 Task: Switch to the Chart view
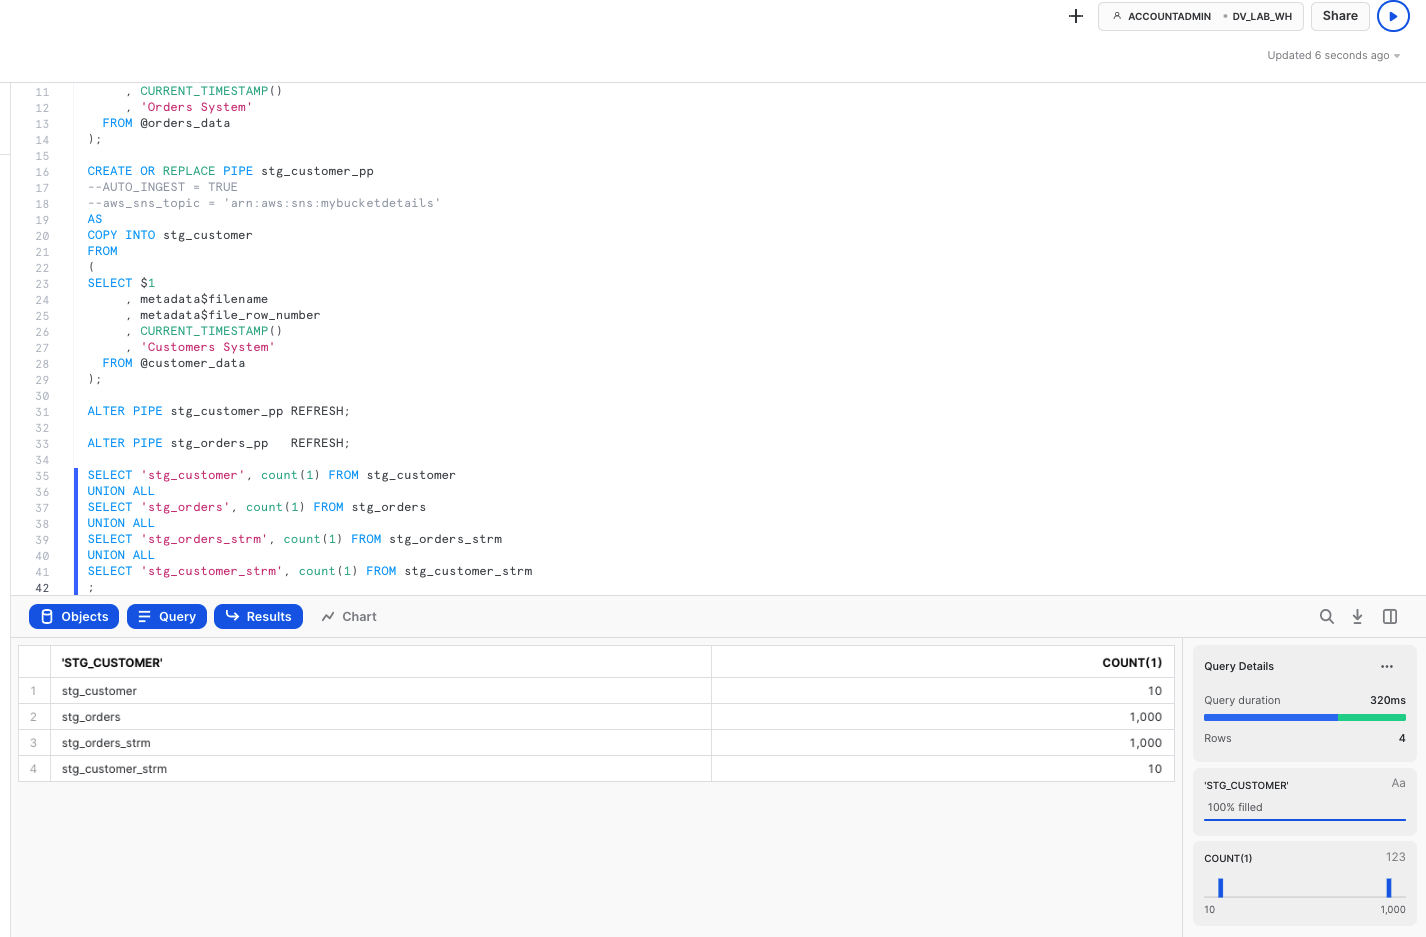(x=348, y=616)
